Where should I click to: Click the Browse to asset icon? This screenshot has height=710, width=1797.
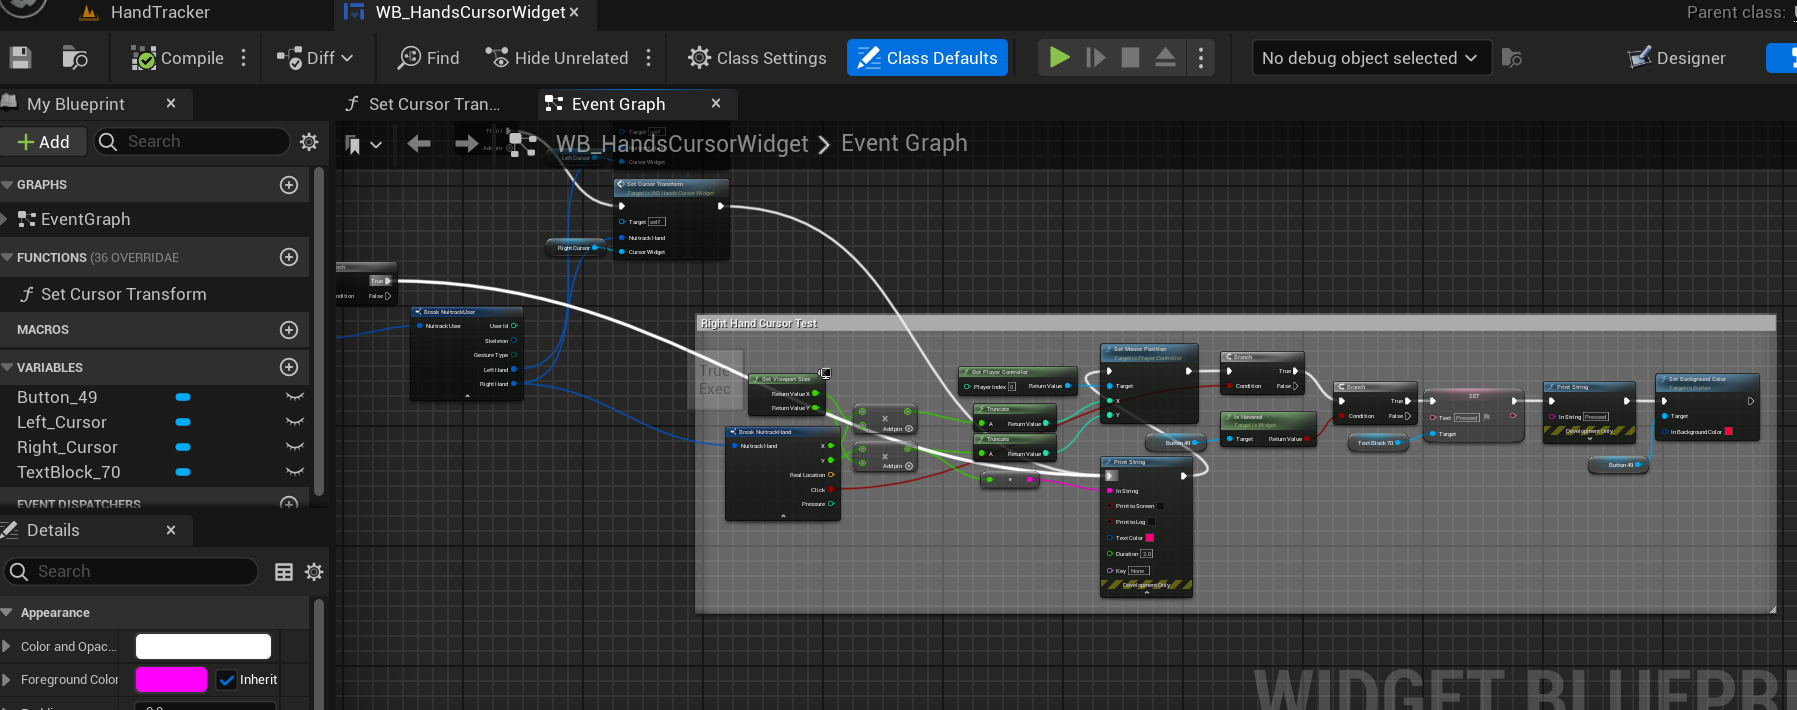(75, 58)
